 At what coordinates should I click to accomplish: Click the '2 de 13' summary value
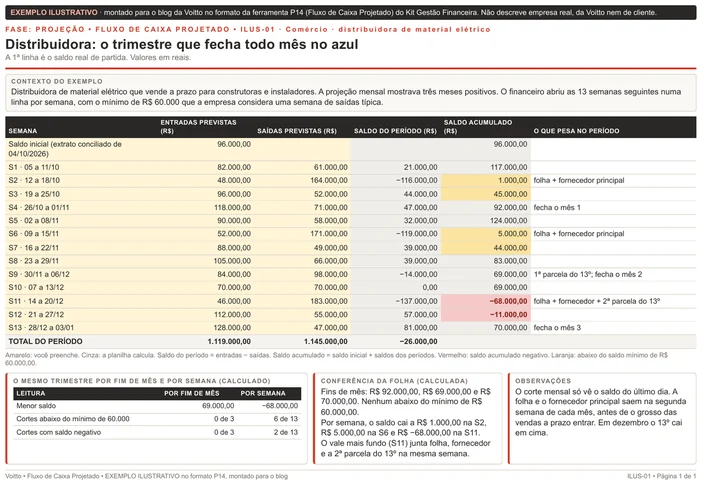[x=286, y=432]
